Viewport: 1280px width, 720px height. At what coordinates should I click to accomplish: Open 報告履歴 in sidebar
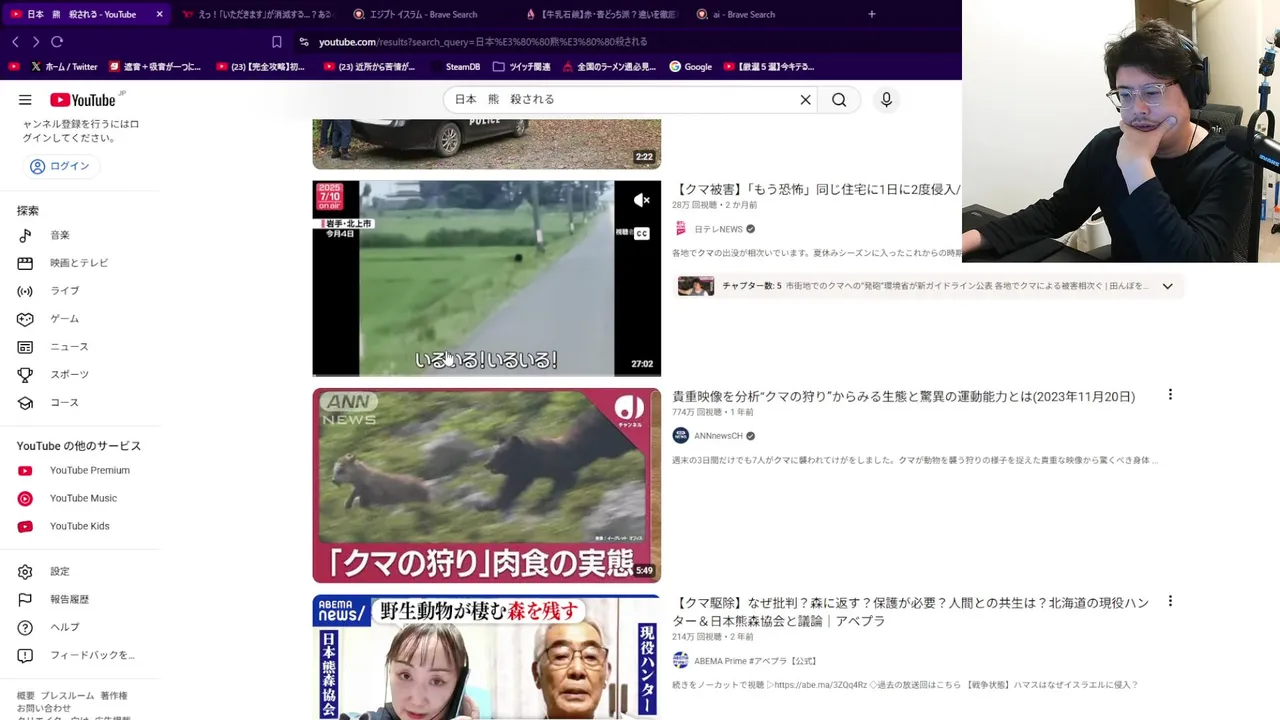point(80,600)
